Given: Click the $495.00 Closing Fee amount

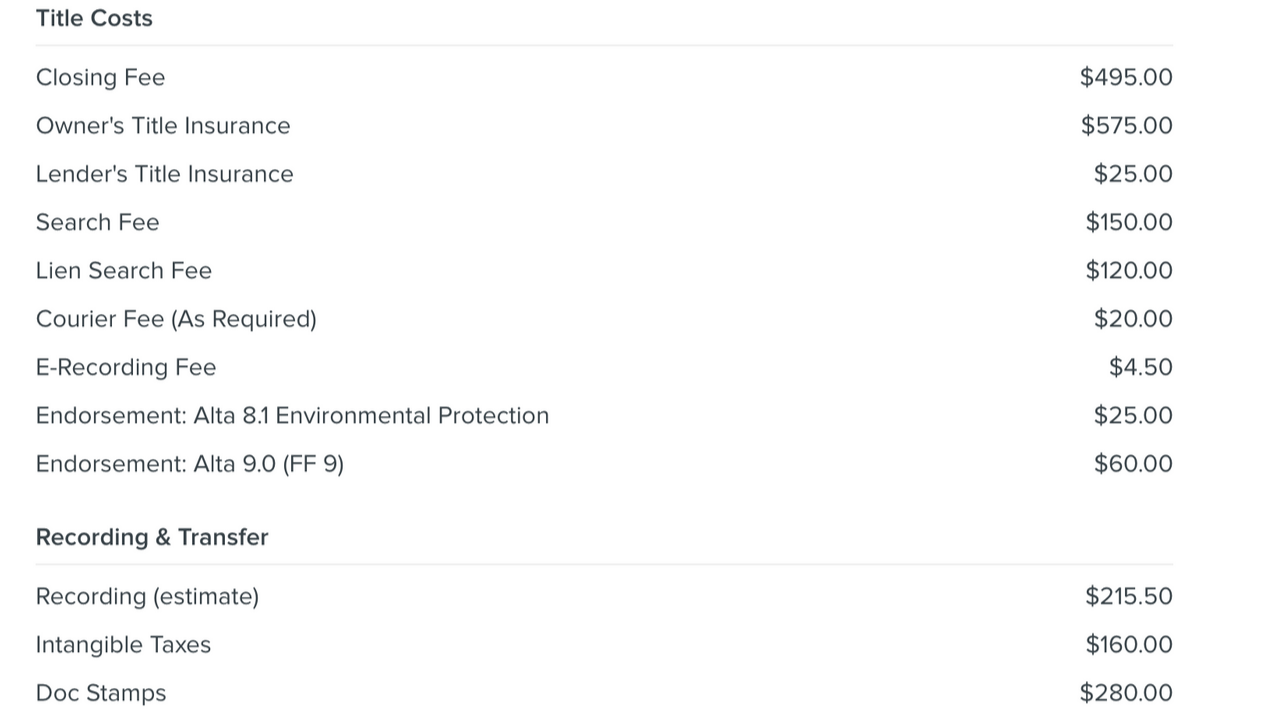Looking at the screenshot, I should [1126, 78].
